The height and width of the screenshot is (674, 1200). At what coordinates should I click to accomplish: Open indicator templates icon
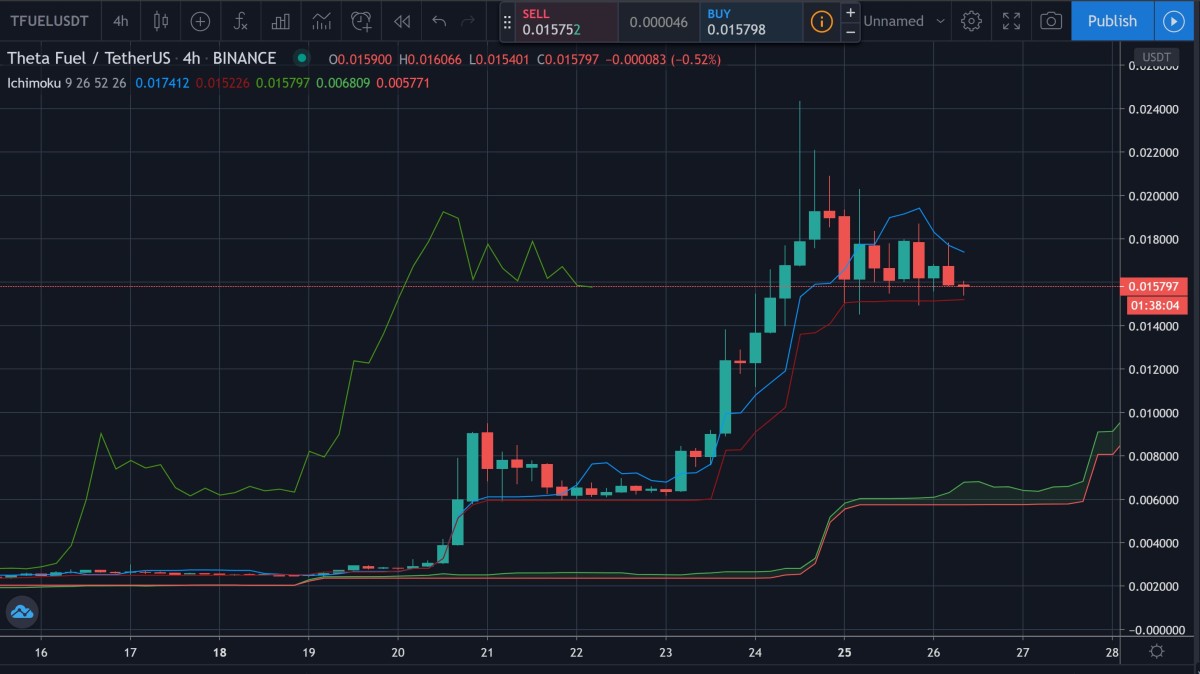321,21
